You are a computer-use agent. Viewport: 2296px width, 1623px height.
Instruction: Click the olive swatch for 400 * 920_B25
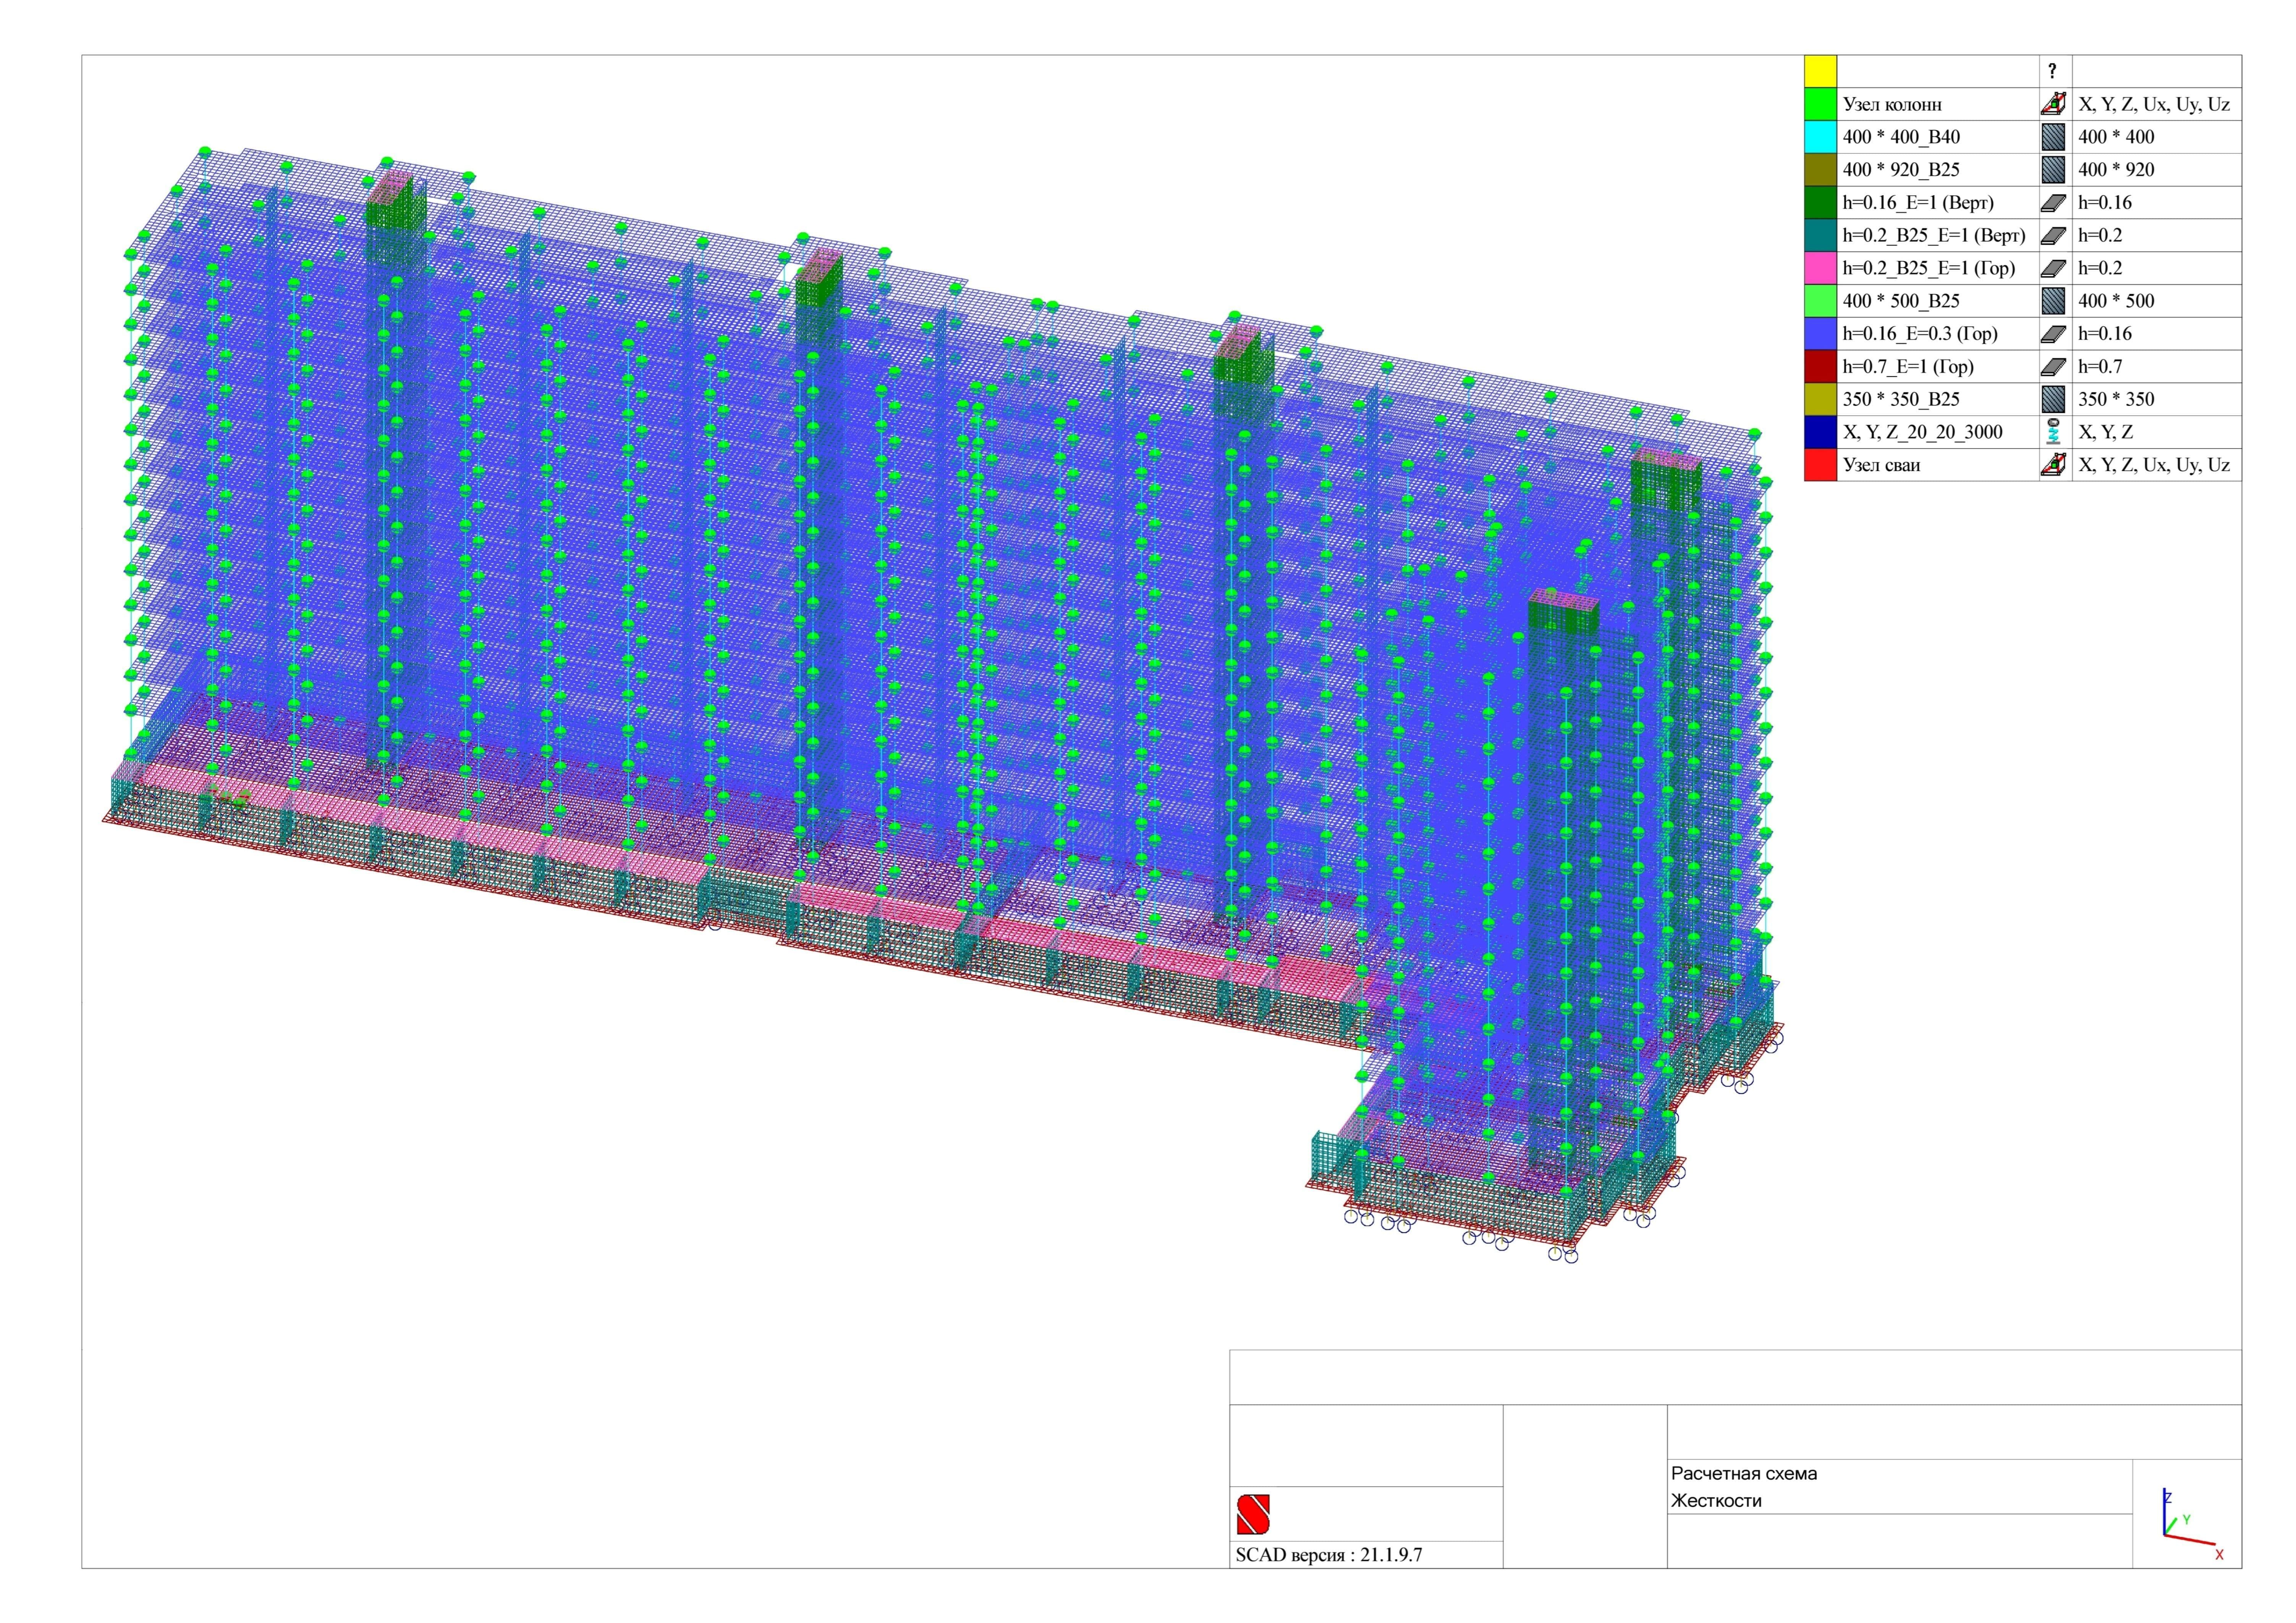pos(1820,170)
